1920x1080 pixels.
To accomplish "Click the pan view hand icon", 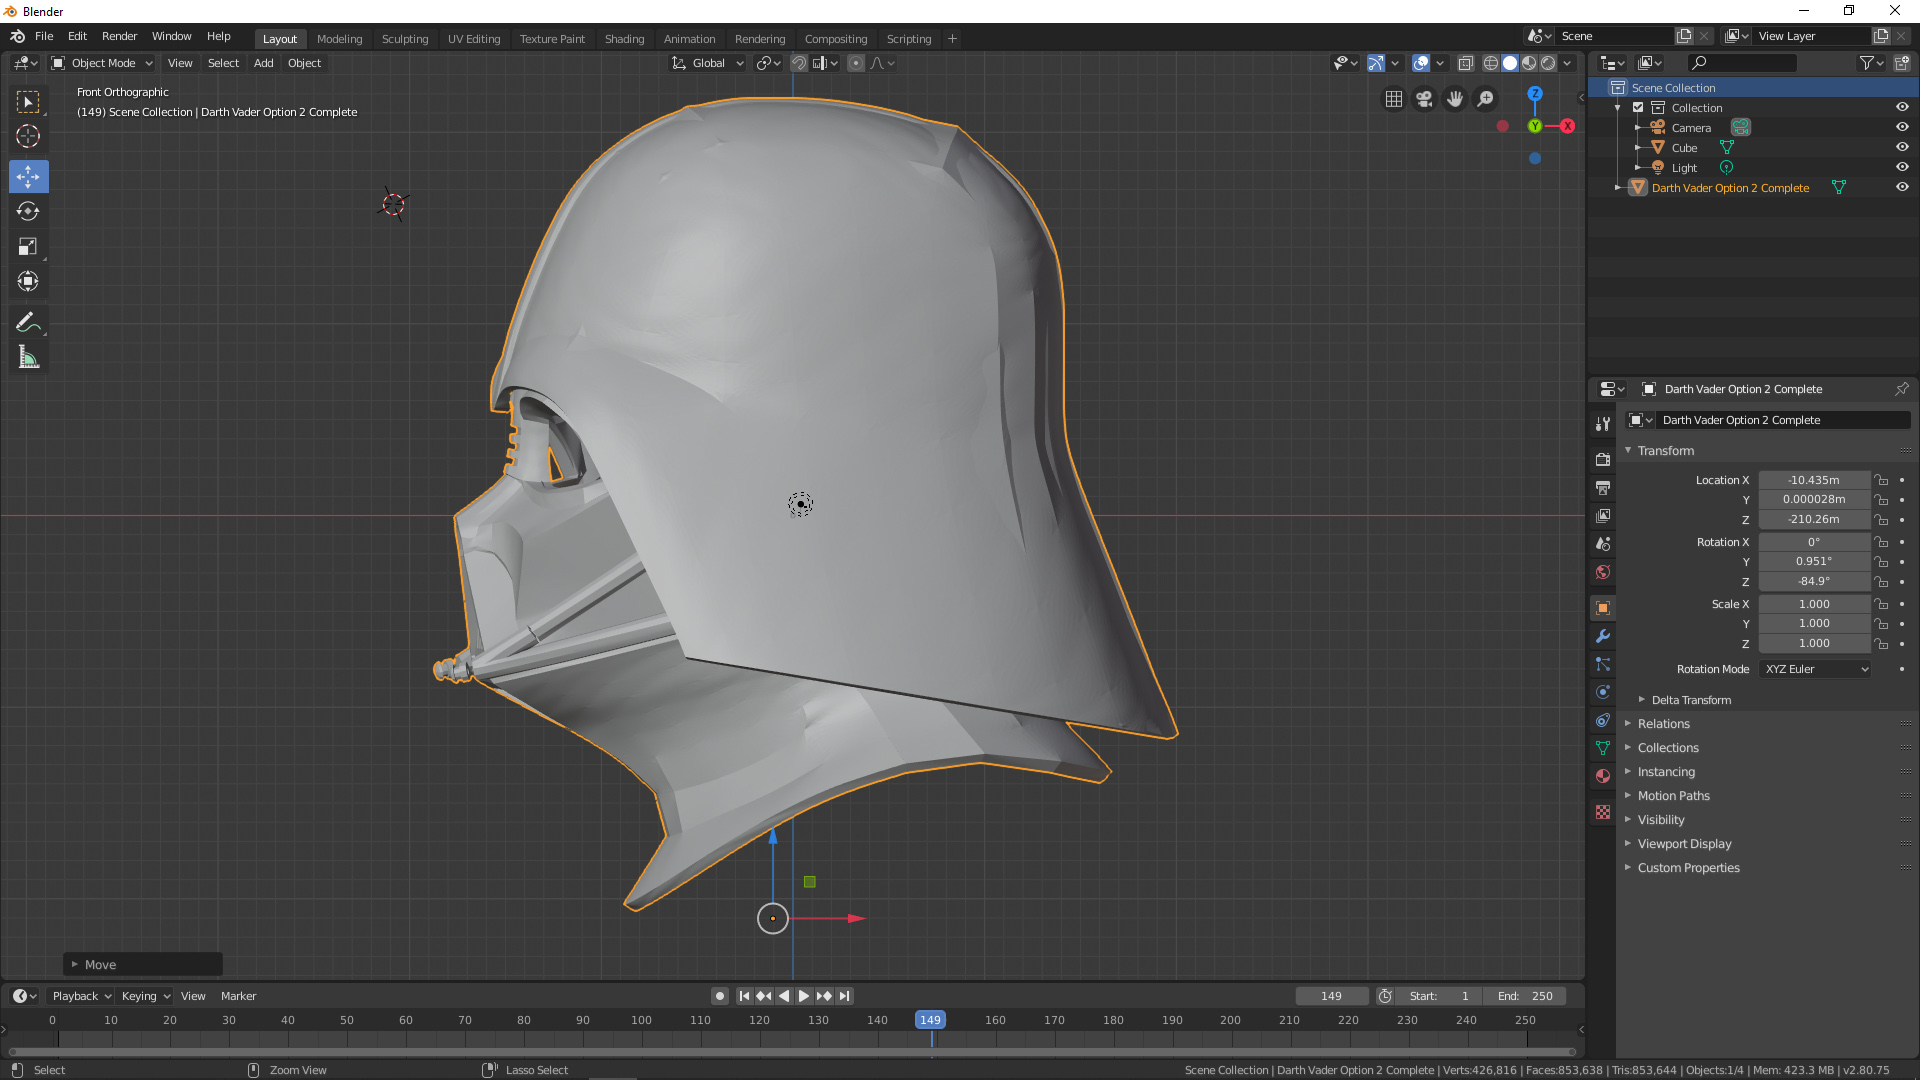I will (1455, 99).
